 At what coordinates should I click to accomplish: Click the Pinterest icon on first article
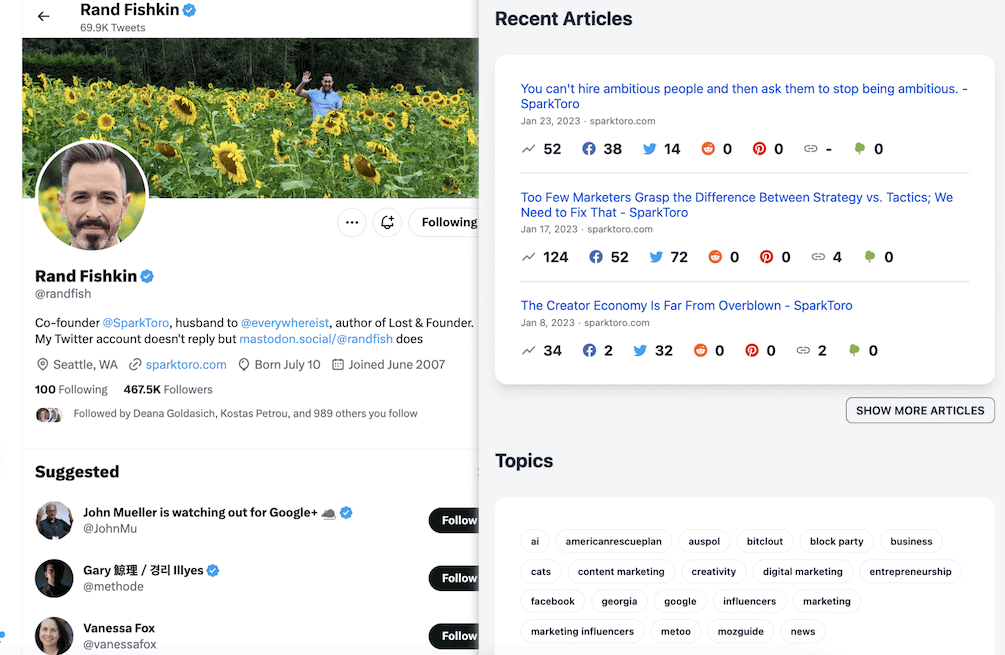click(760, 149)
